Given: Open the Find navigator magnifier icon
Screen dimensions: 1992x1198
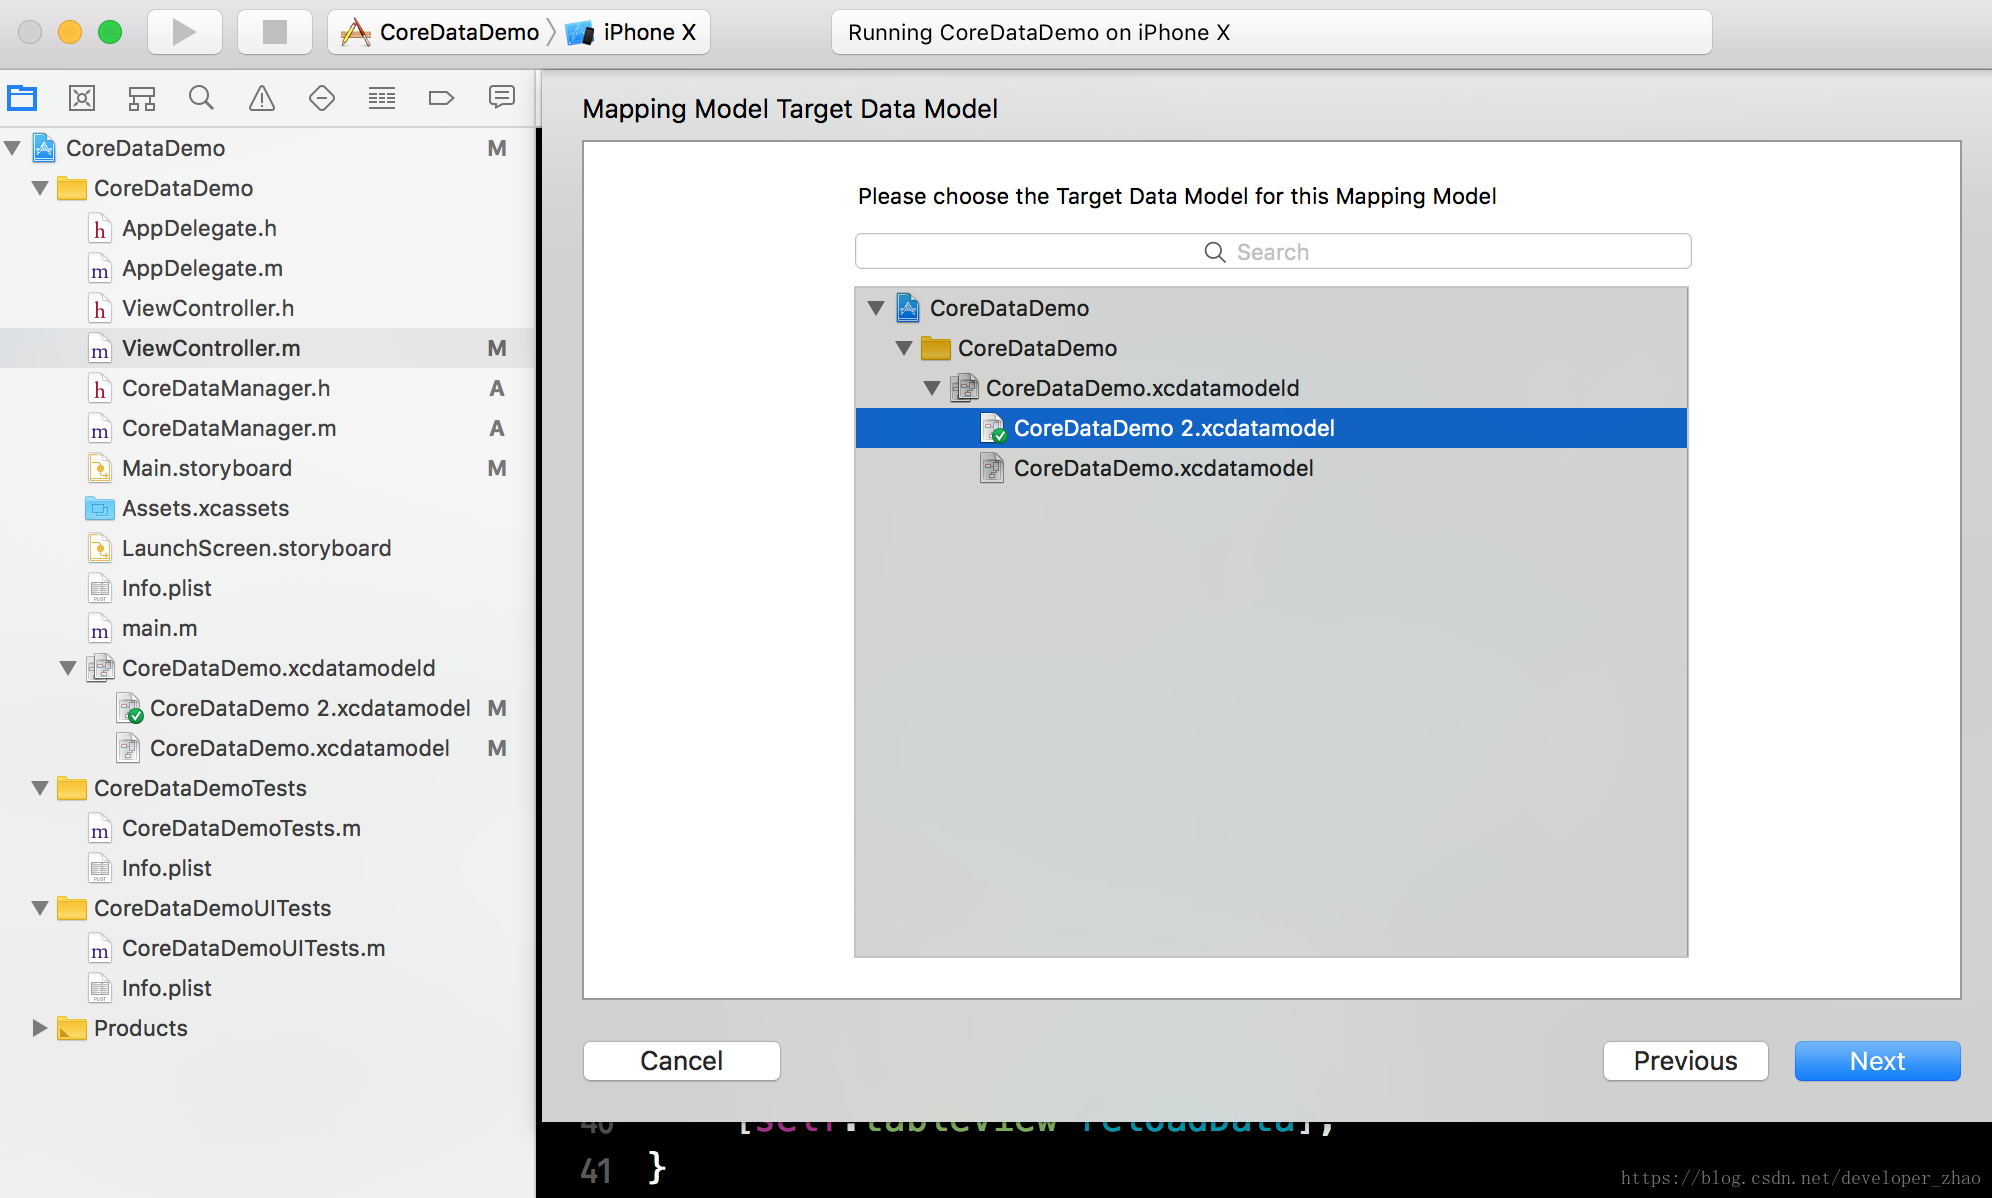Looking at the screenshot, I should 201,98.
